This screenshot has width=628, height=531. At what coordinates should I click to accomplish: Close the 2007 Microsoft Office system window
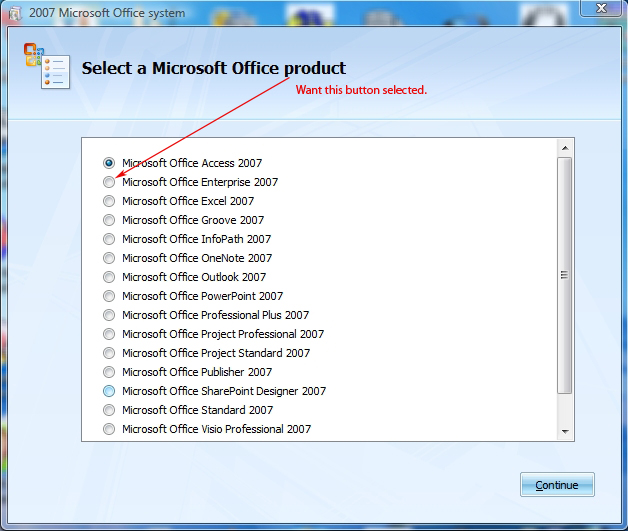coord(602,8)
